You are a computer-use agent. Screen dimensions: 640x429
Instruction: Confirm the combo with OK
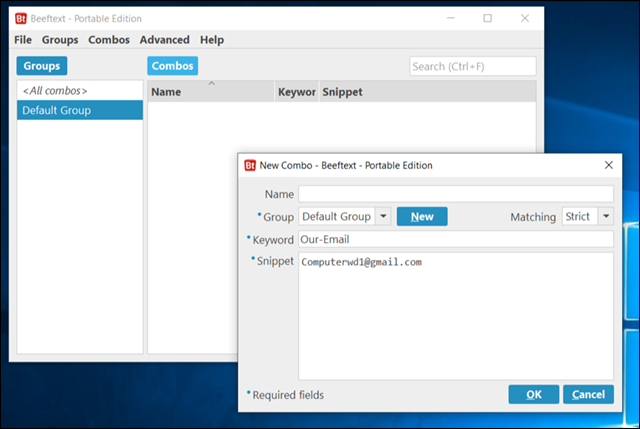(x=533, y=394)
